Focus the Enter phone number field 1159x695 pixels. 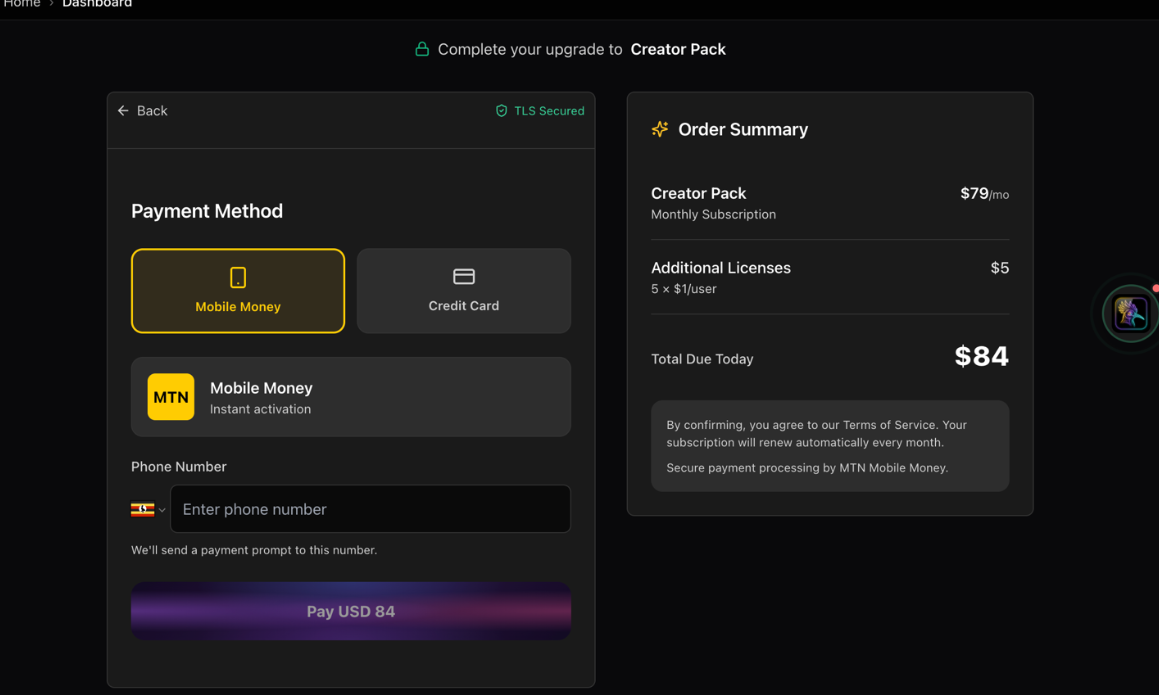(371, 509)
